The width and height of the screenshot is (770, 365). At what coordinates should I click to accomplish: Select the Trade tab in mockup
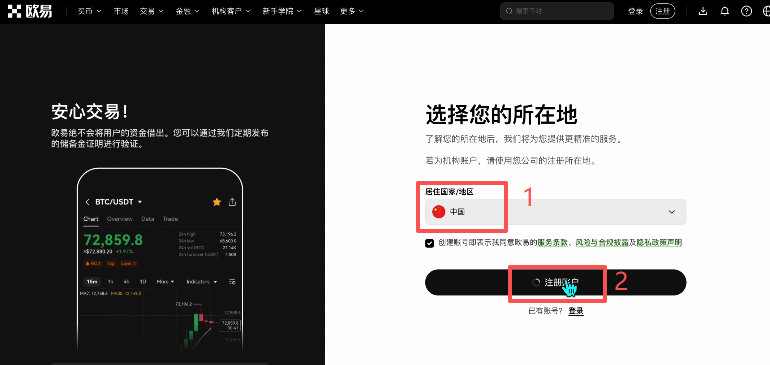tap(170, 219)
